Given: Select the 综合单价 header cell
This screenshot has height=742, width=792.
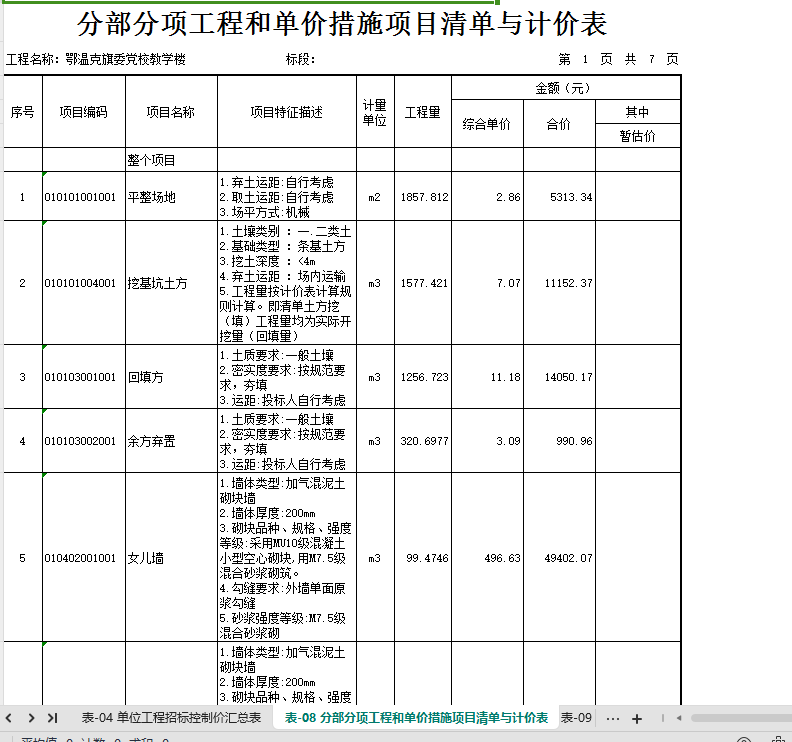Looking at the screenshot, I should (487, 124).
